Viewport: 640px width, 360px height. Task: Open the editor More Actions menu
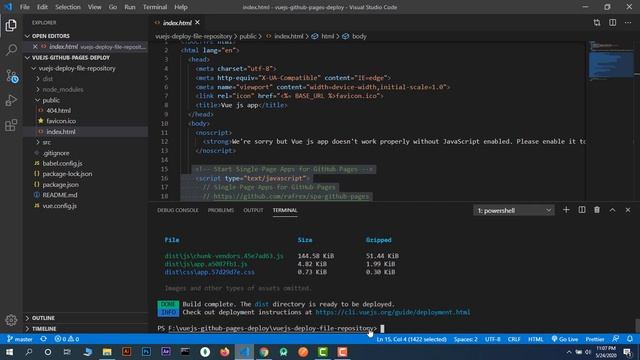628,22
